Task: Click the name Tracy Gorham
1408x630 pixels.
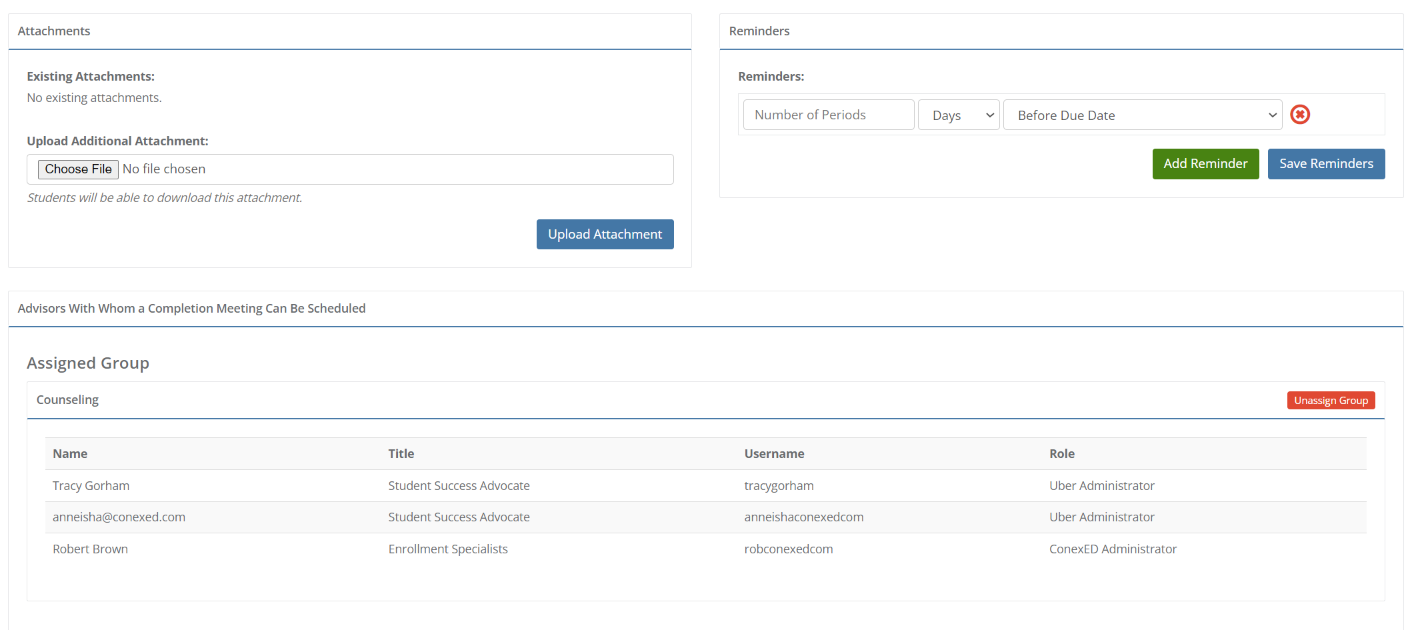Action: pos(91,486)
